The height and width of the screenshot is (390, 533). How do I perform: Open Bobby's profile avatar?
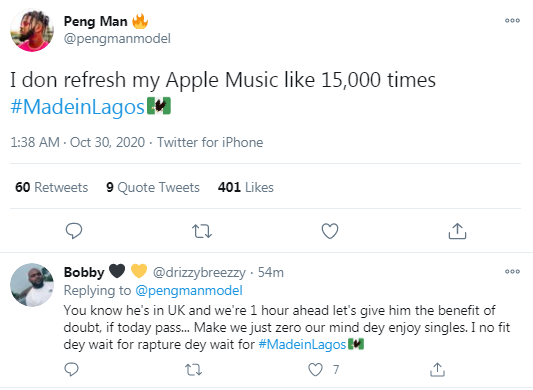32,285
